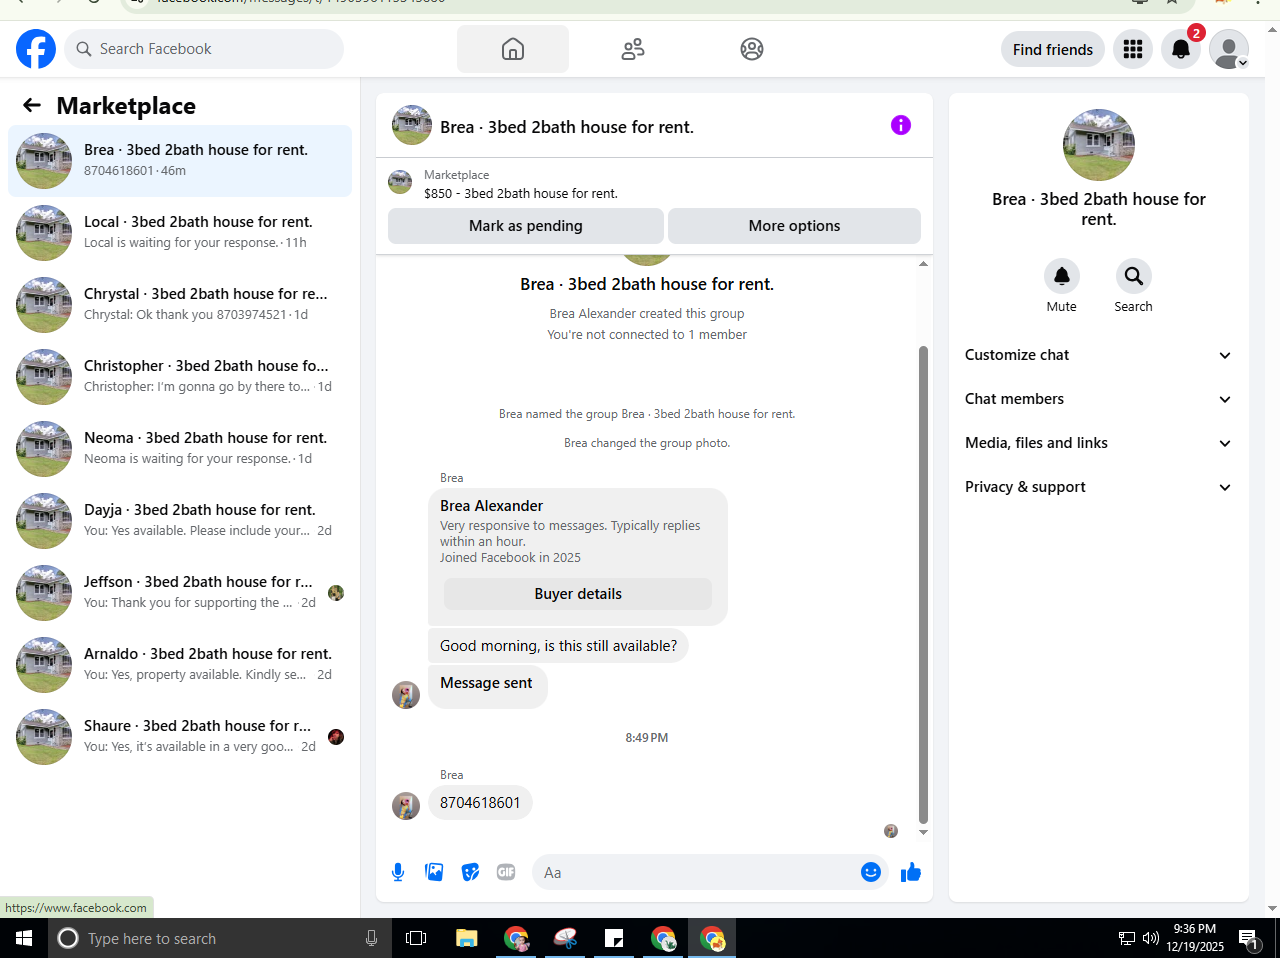Click chat header house avatar
Viewport: 1280px width, 958px height.
412,125
